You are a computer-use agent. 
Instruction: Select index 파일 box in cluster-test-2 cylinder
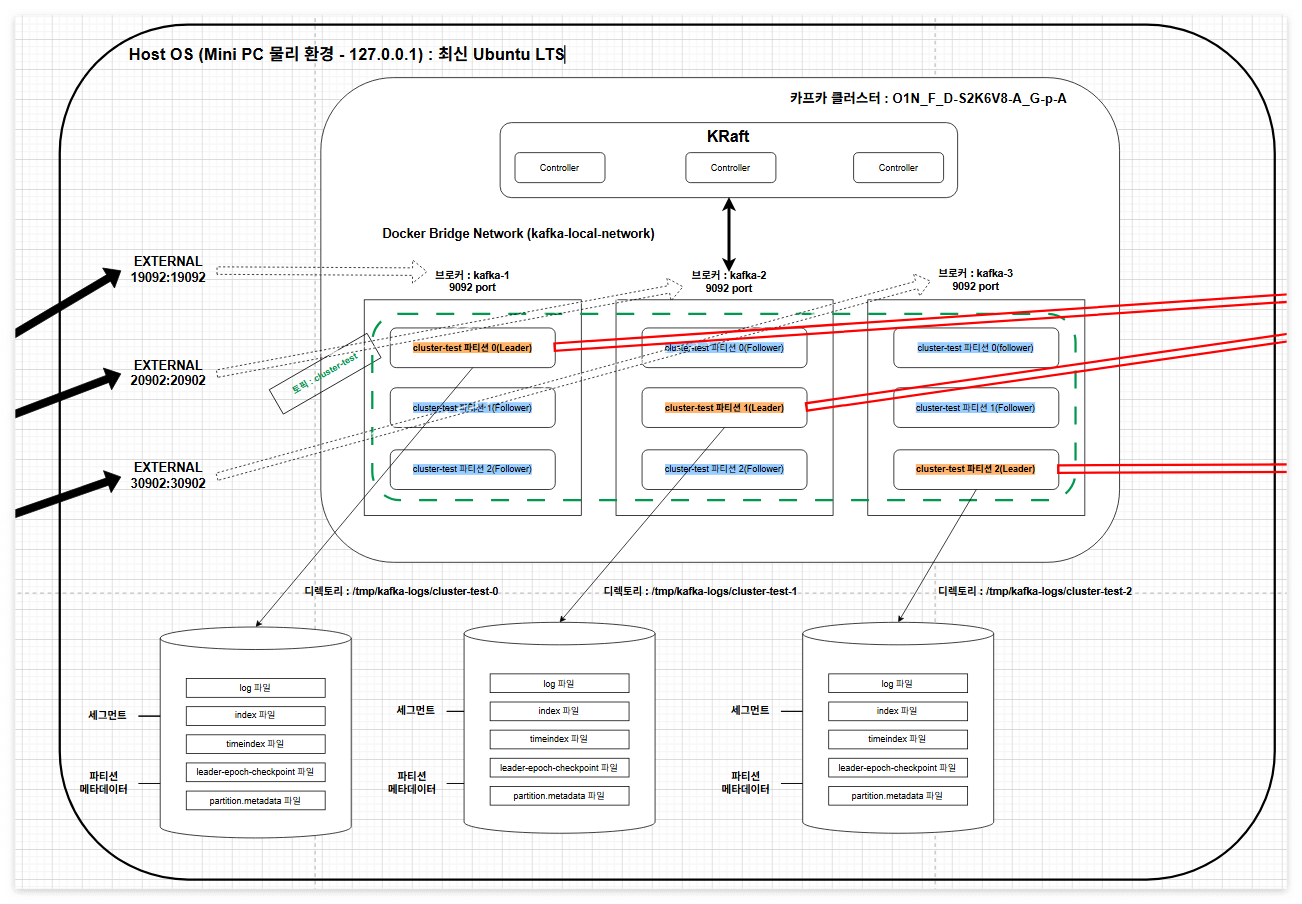(x=897, y=711)
